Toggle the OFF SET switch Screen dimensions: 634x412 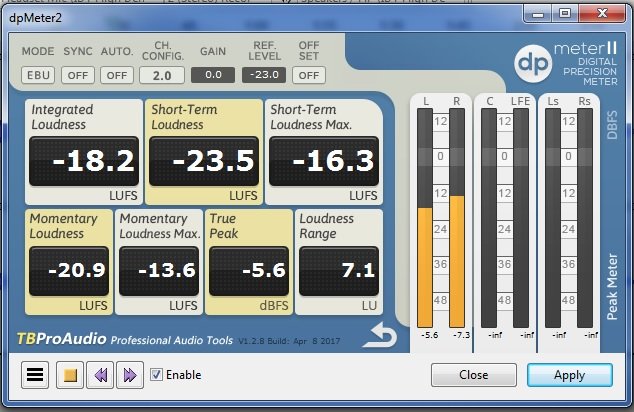pos(311,74)
